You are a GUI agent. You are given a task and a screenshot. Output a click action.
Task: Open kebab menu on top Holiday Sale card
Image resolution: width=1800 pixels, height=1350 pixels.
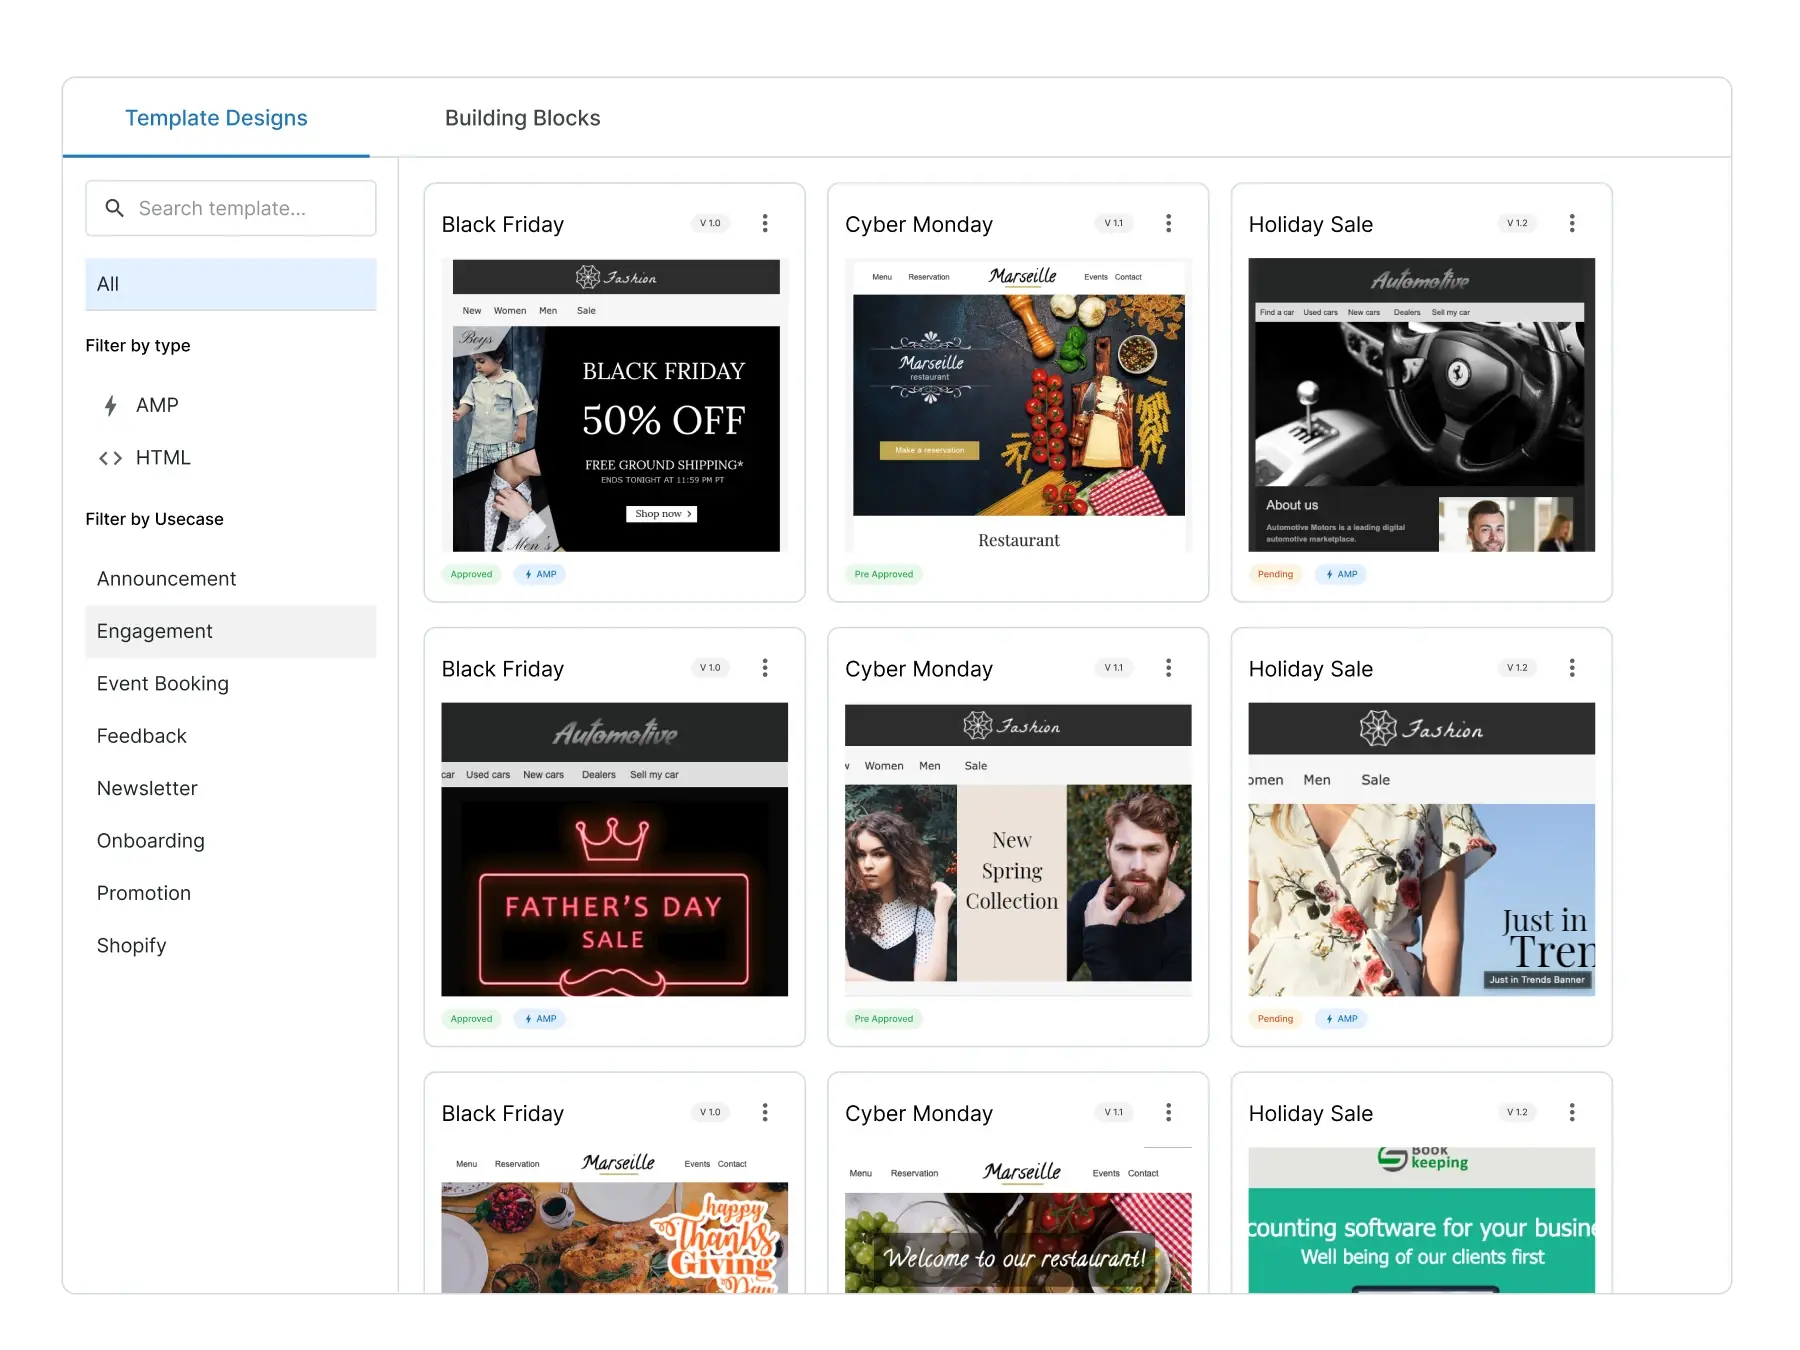click(x=1572, y=223)
